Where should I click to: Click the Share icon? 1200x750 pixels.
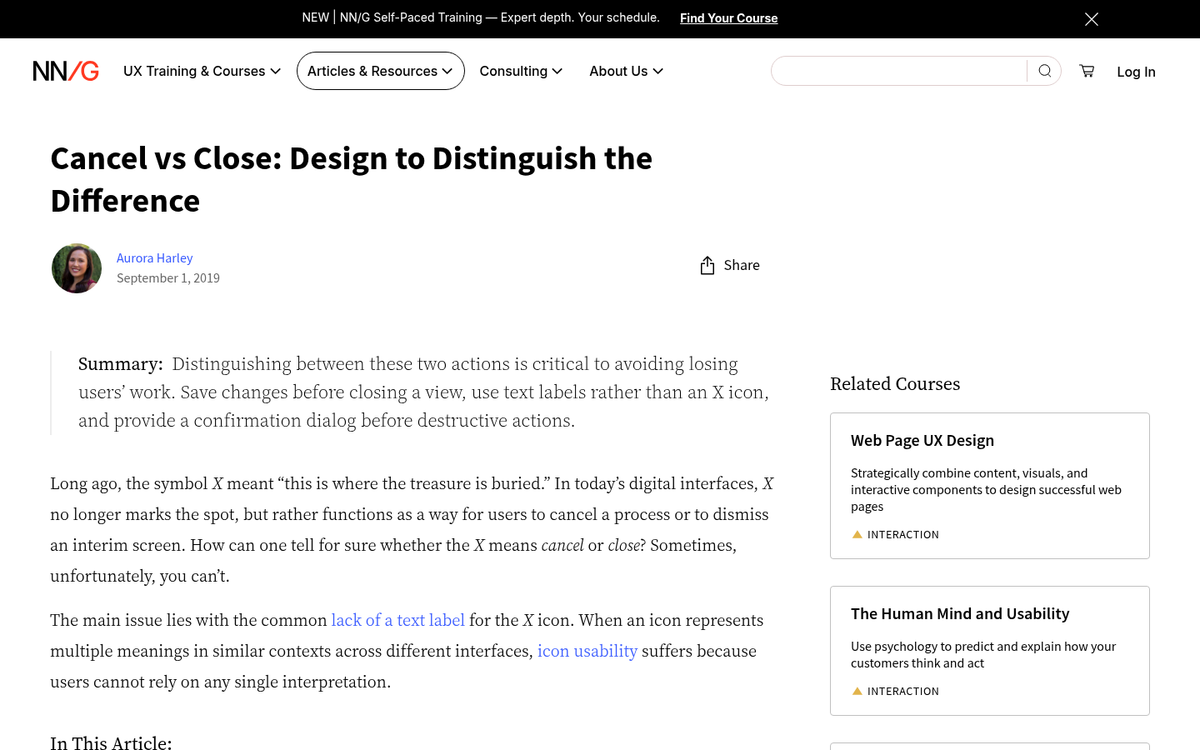click(708, 264)
